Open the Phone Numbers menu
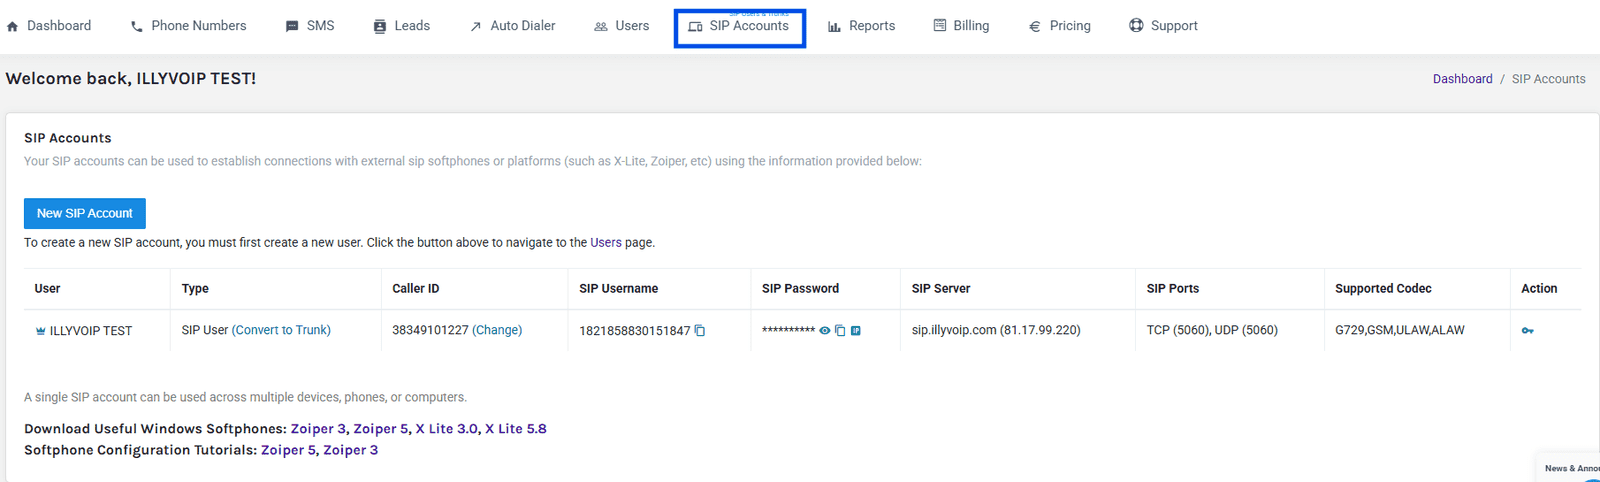1600x482 pixels. (188, 26)
